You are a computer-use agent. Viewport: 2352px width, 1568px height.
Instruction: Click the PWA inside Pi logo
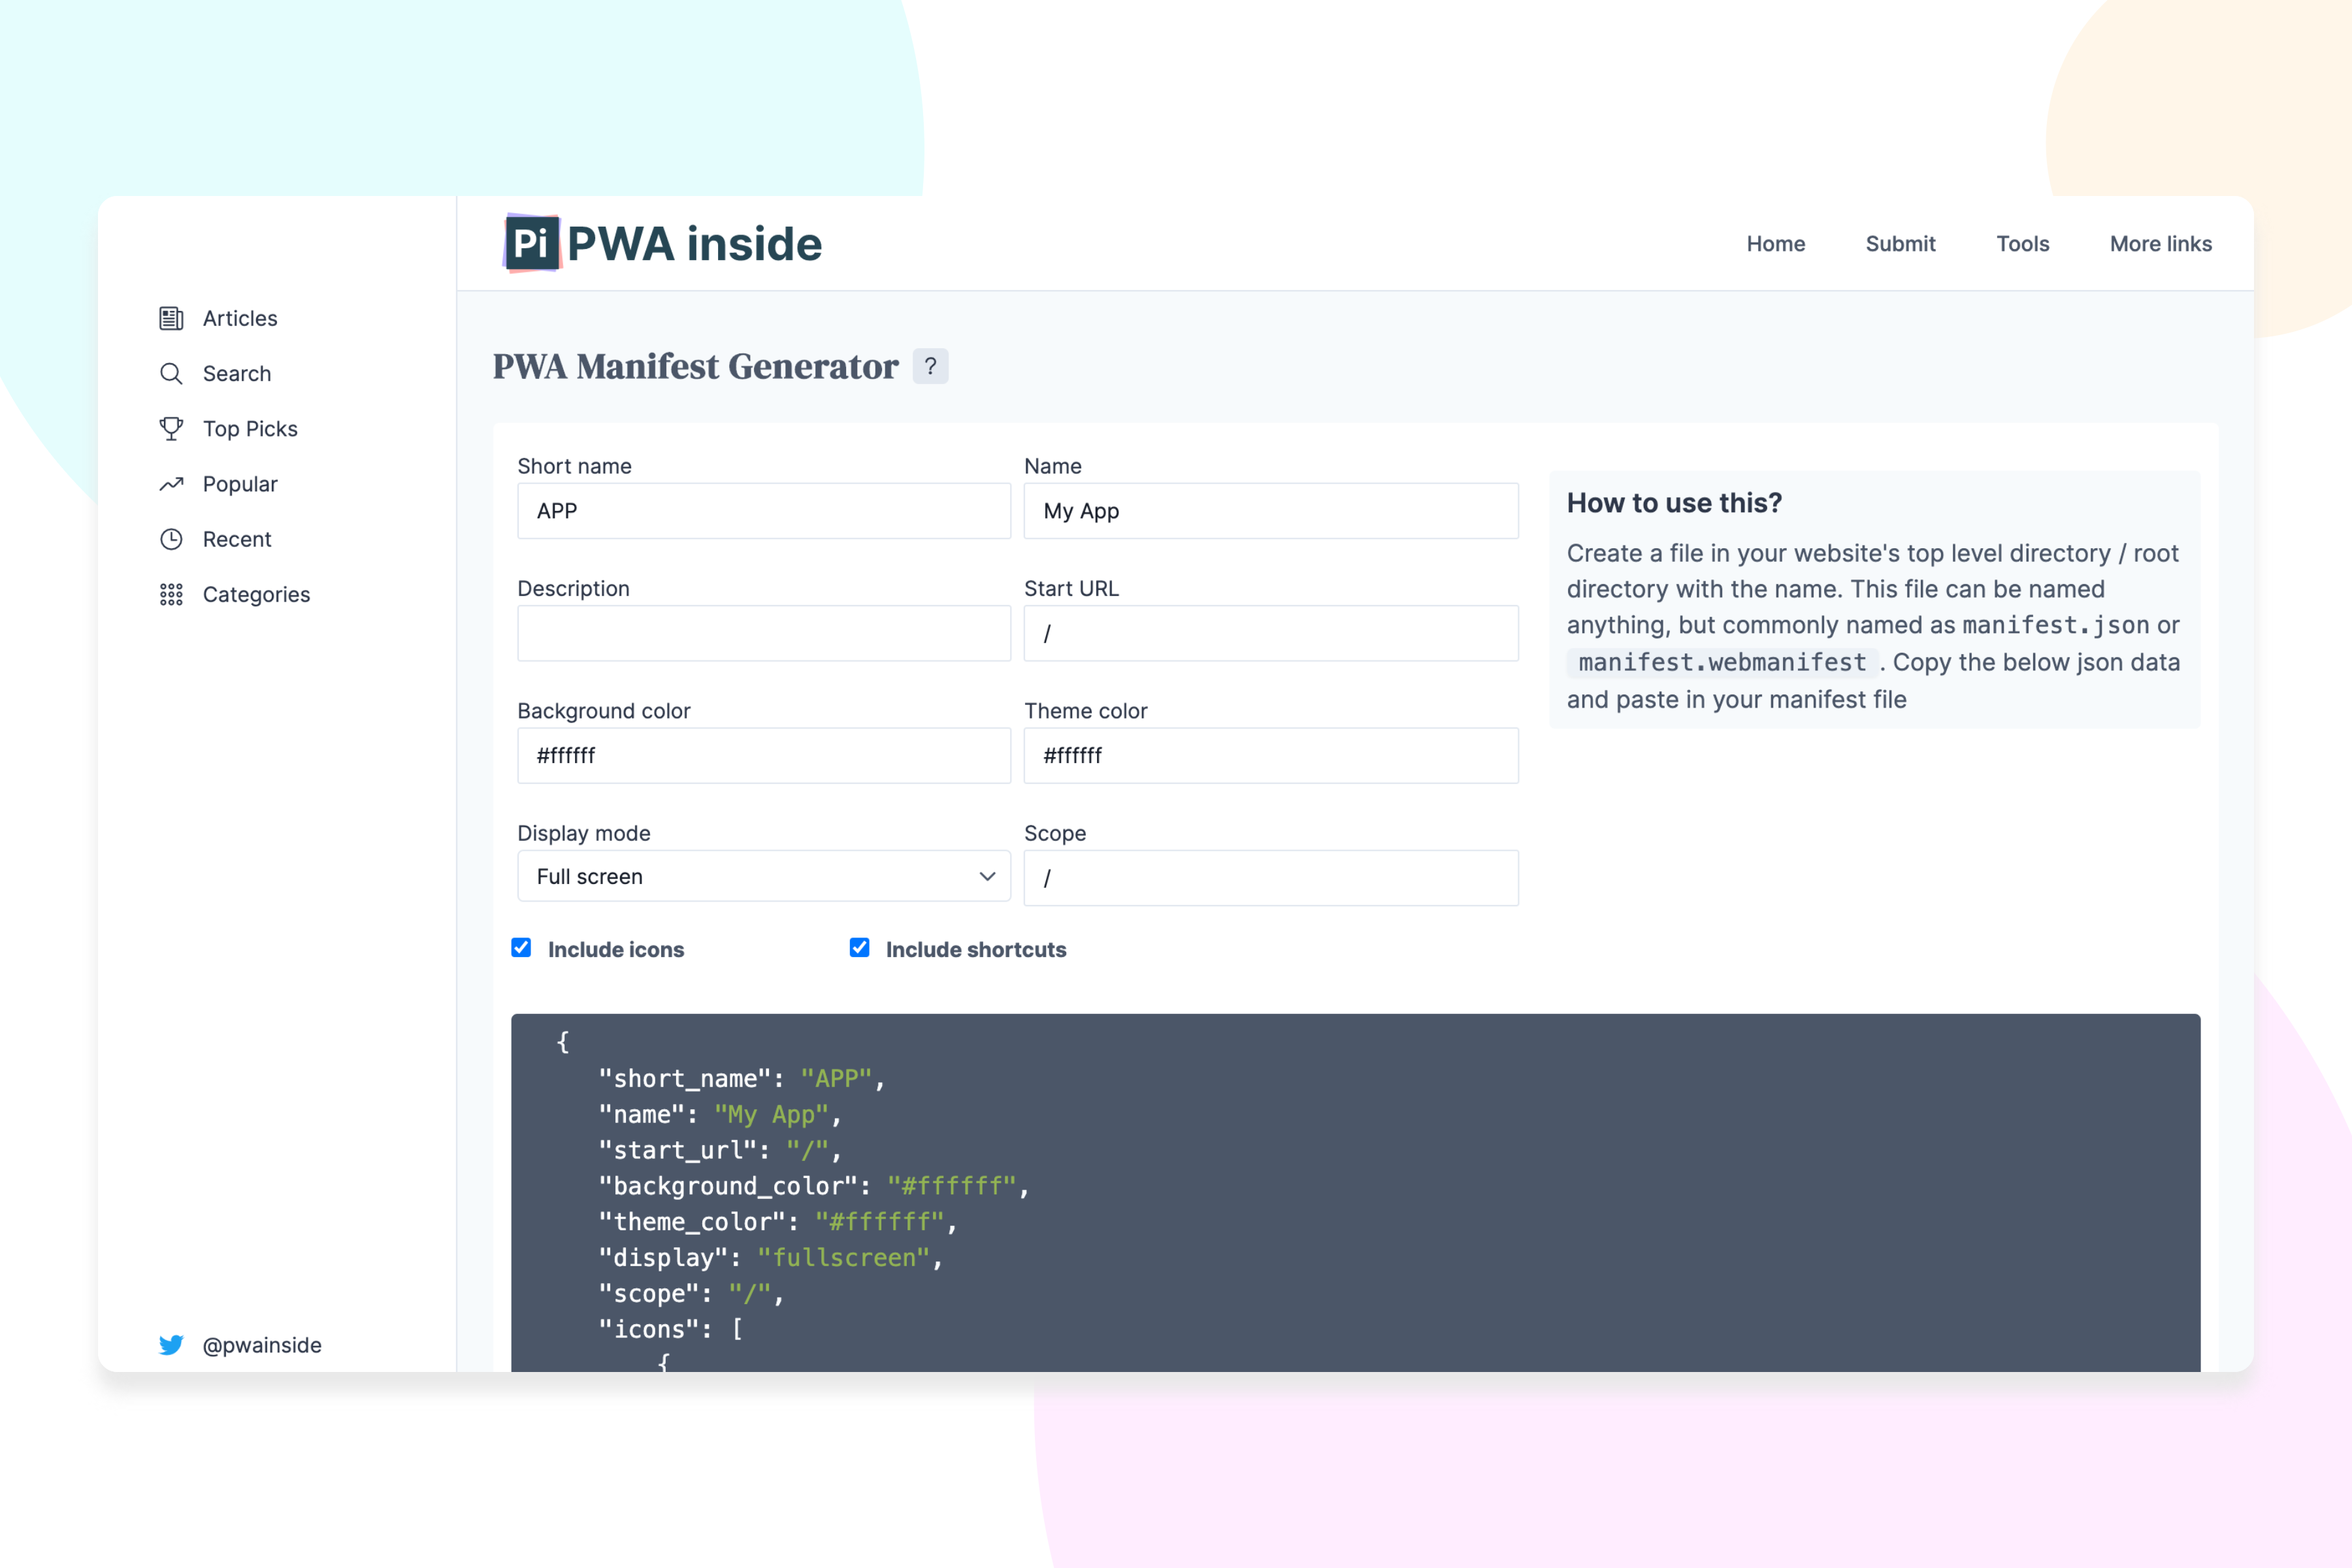click(x=531, y=243)
